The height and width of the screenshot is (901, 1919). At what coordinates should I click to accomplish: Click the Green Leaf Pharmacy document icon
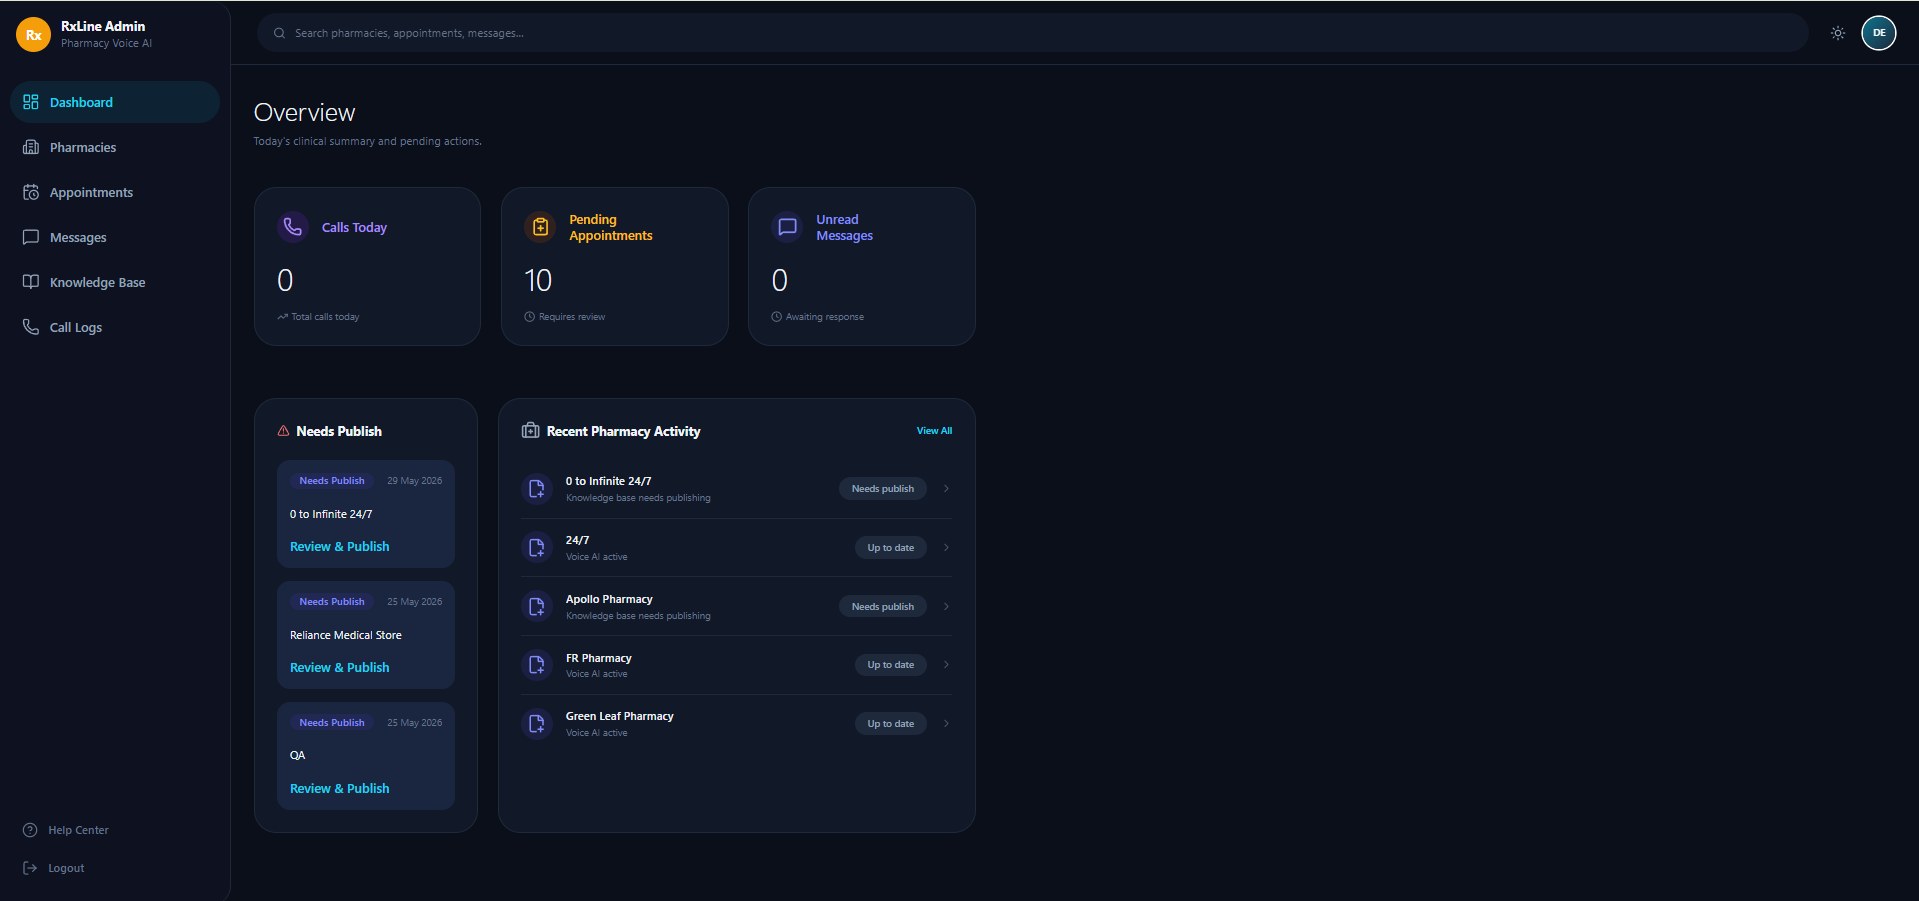pos(537,723)
